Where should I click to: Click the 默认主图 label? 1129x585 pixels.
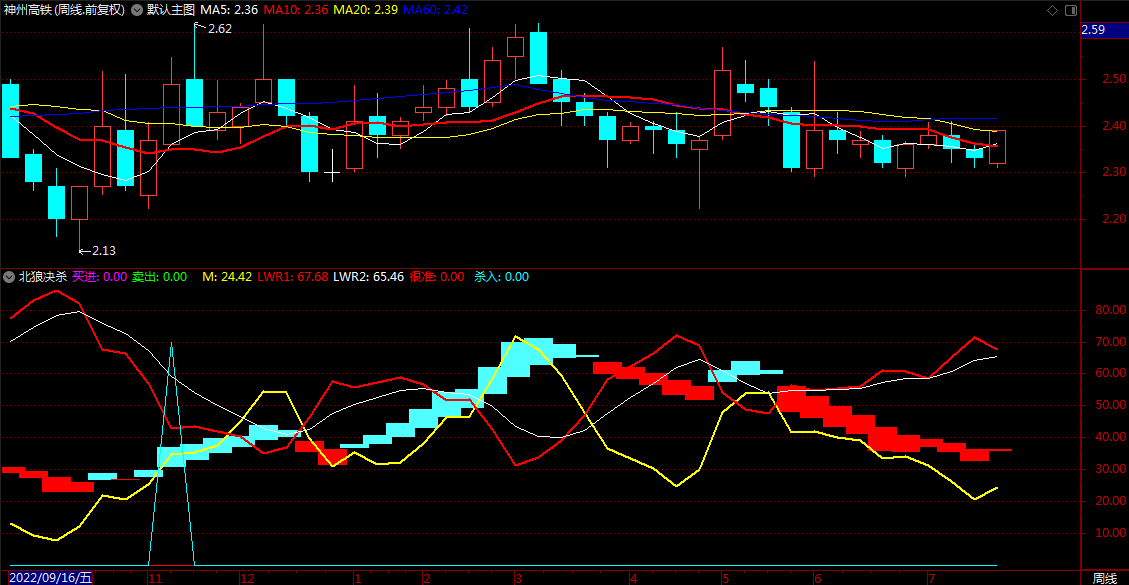(171, 10)
